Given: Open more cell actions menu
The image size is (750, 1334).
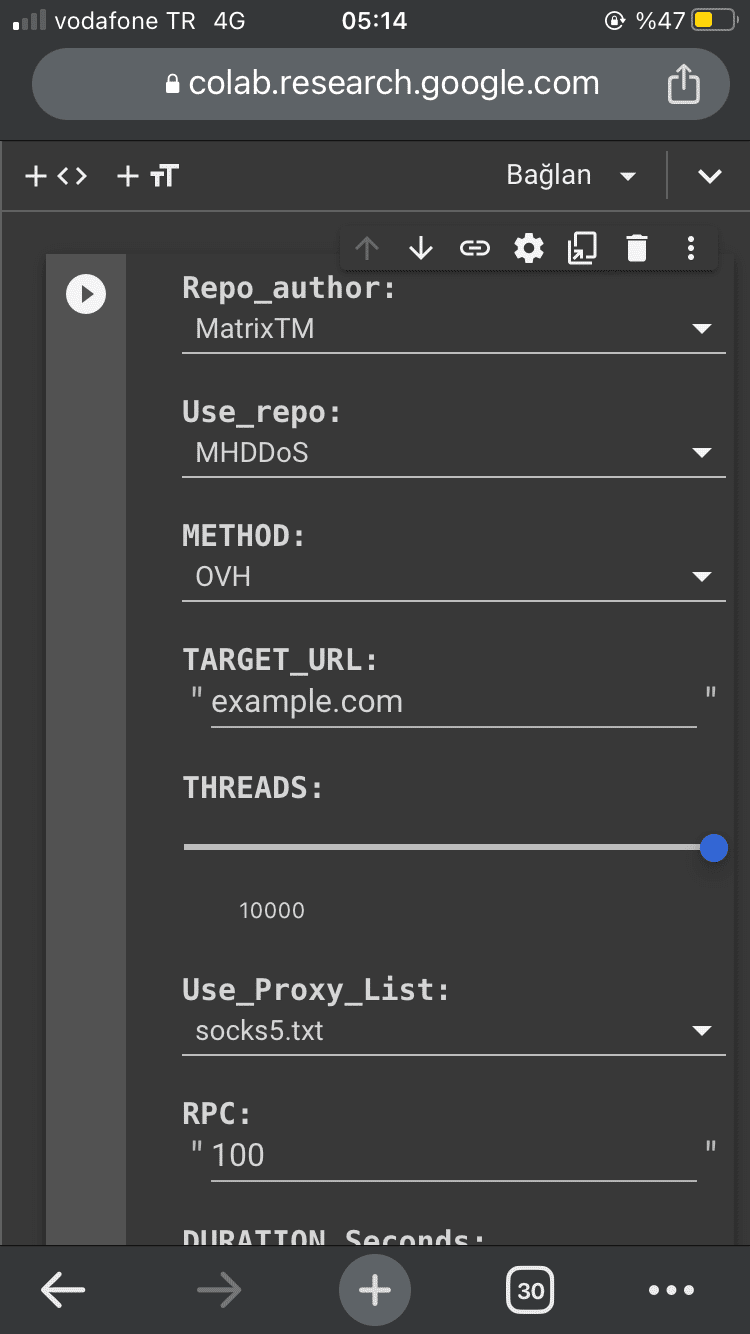Looking at the screenshot, I should click(x=691, y=248).
